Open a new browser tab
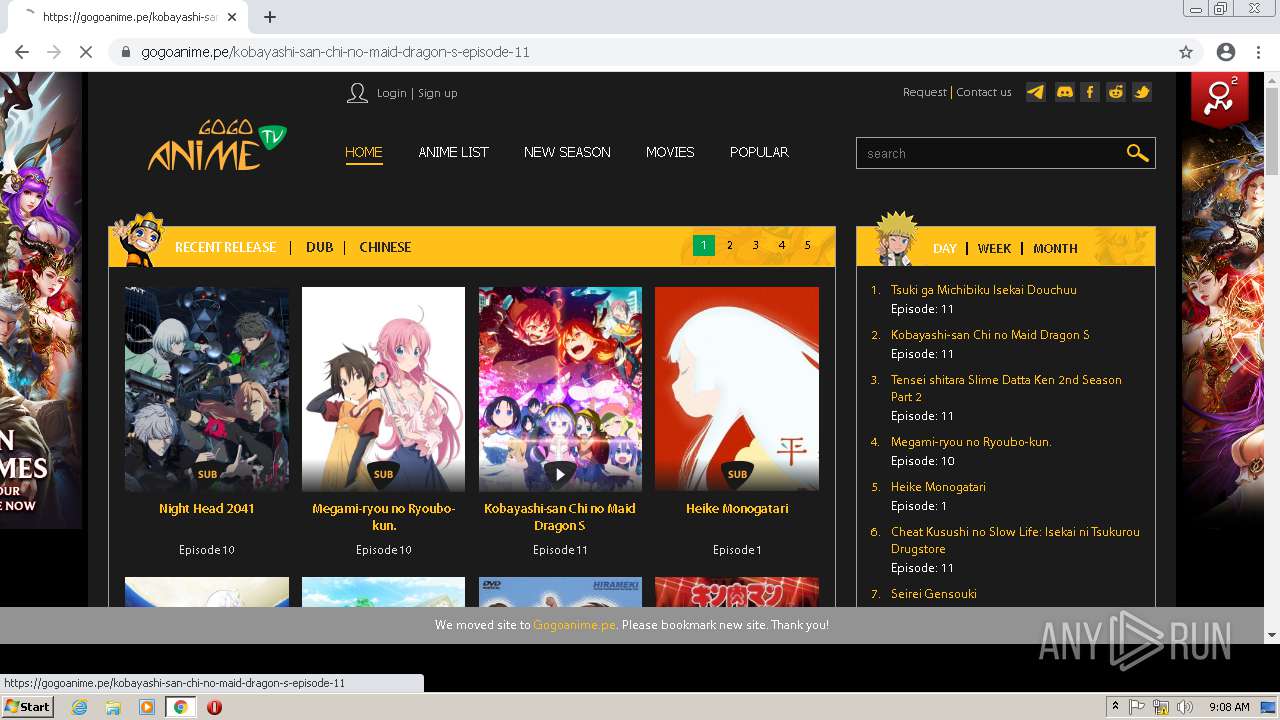The image size is (1280, 720). tap(269, 17)
